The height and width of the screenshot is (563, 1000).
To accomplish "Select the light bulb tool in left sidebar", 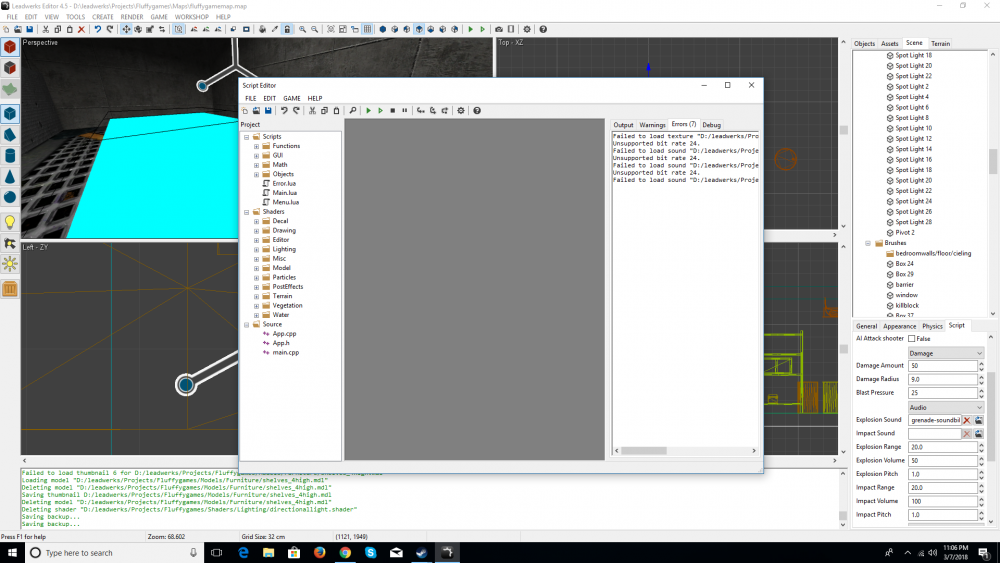I will coord(10,221).
